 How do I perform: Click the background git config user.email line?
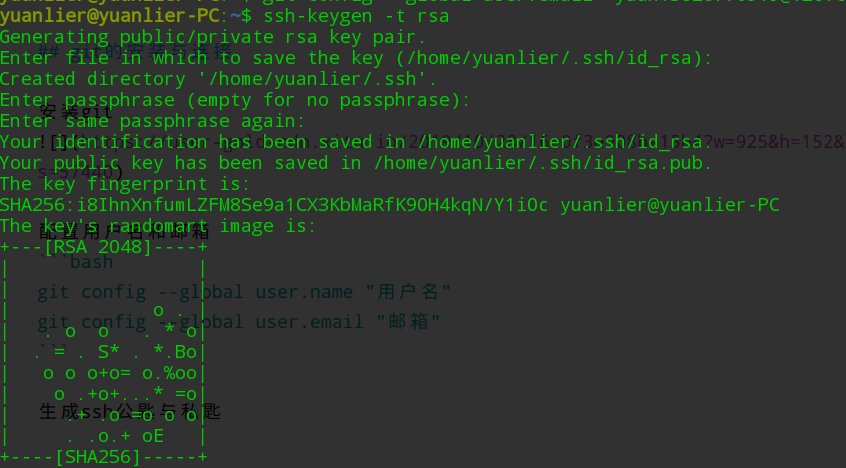238,322
